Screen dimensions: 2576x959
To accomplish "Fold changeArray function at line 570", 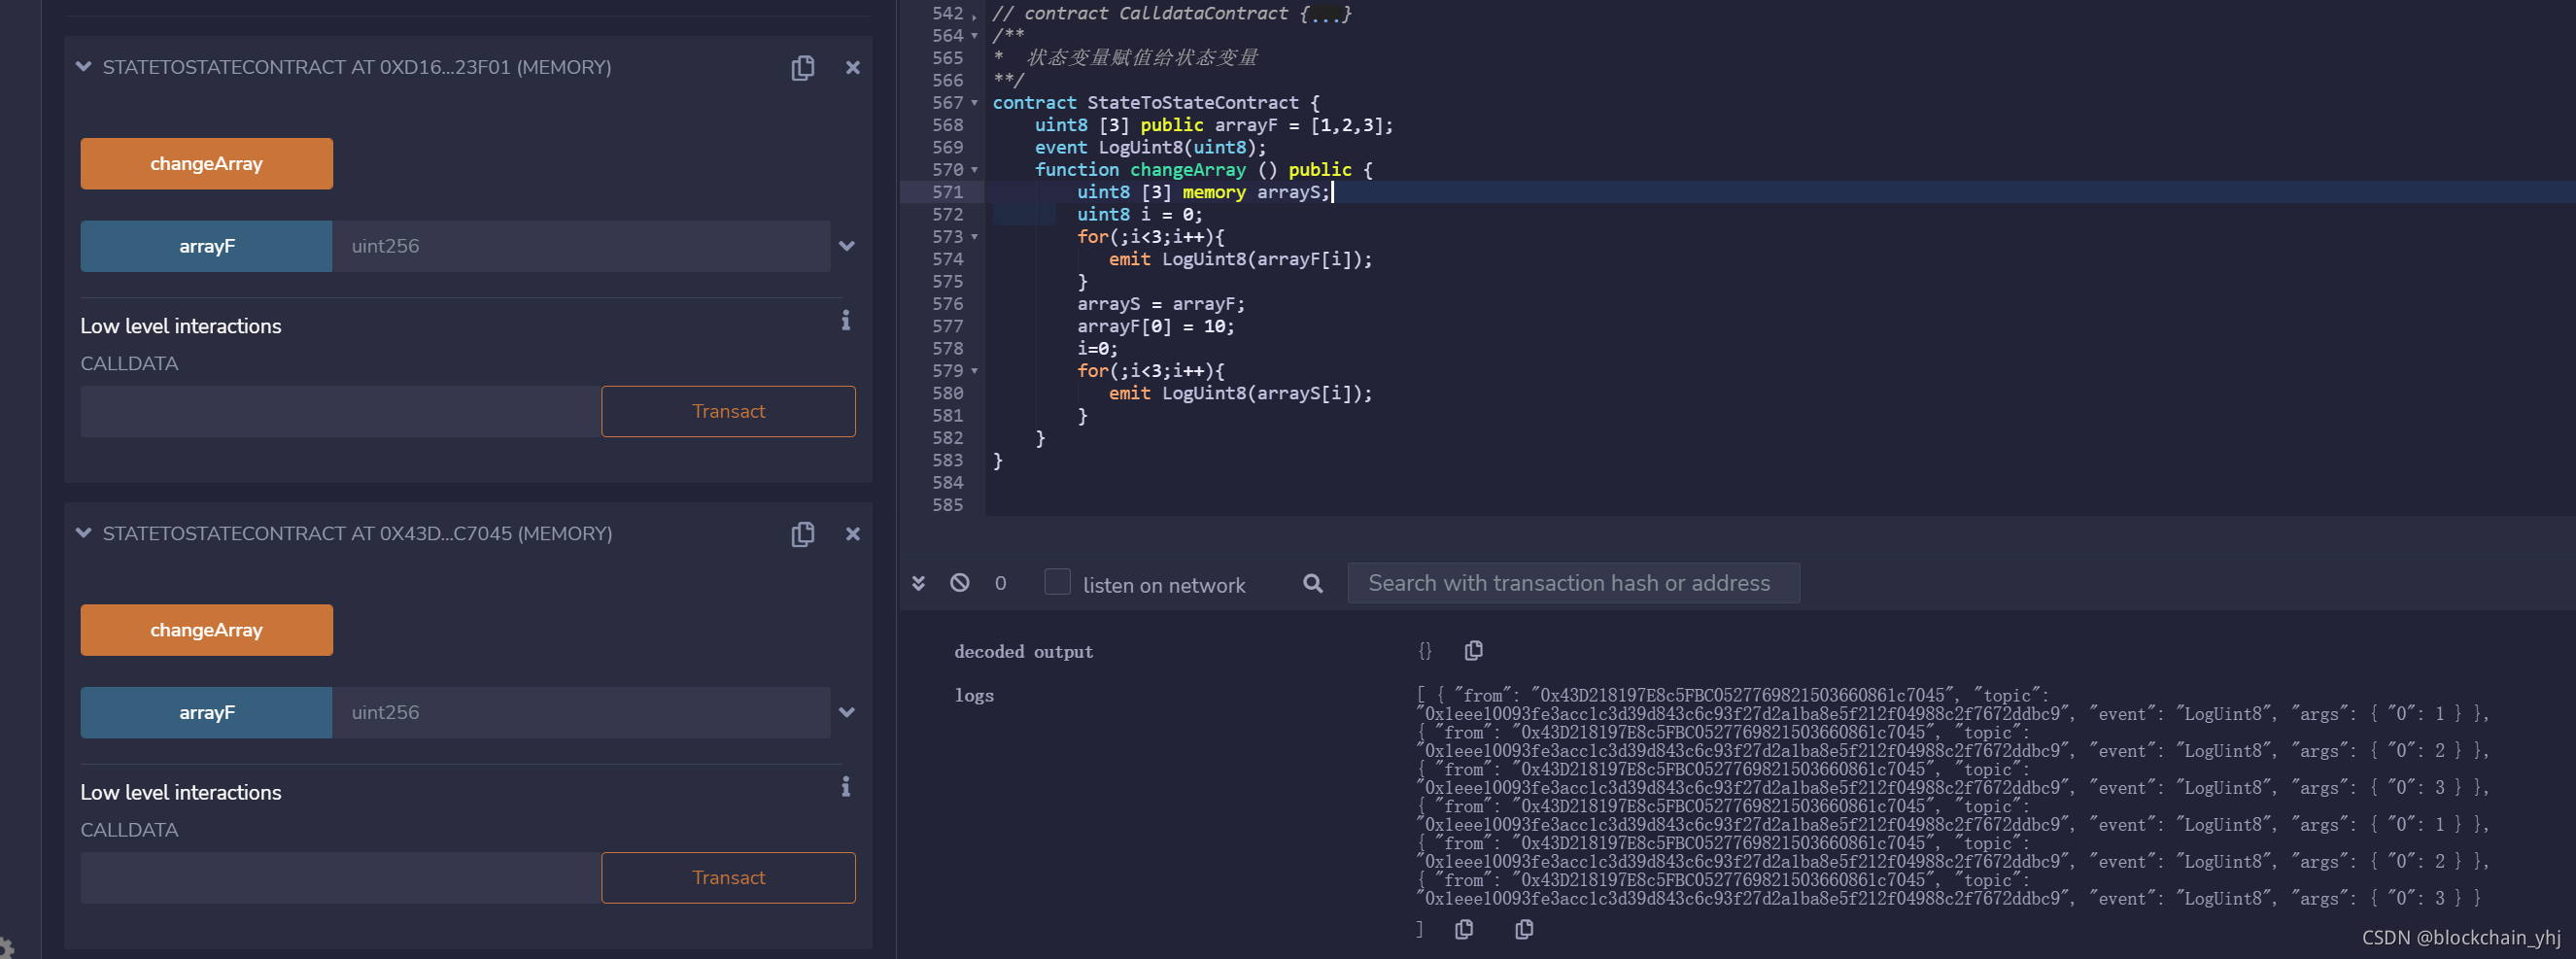I will click(974, 170).
